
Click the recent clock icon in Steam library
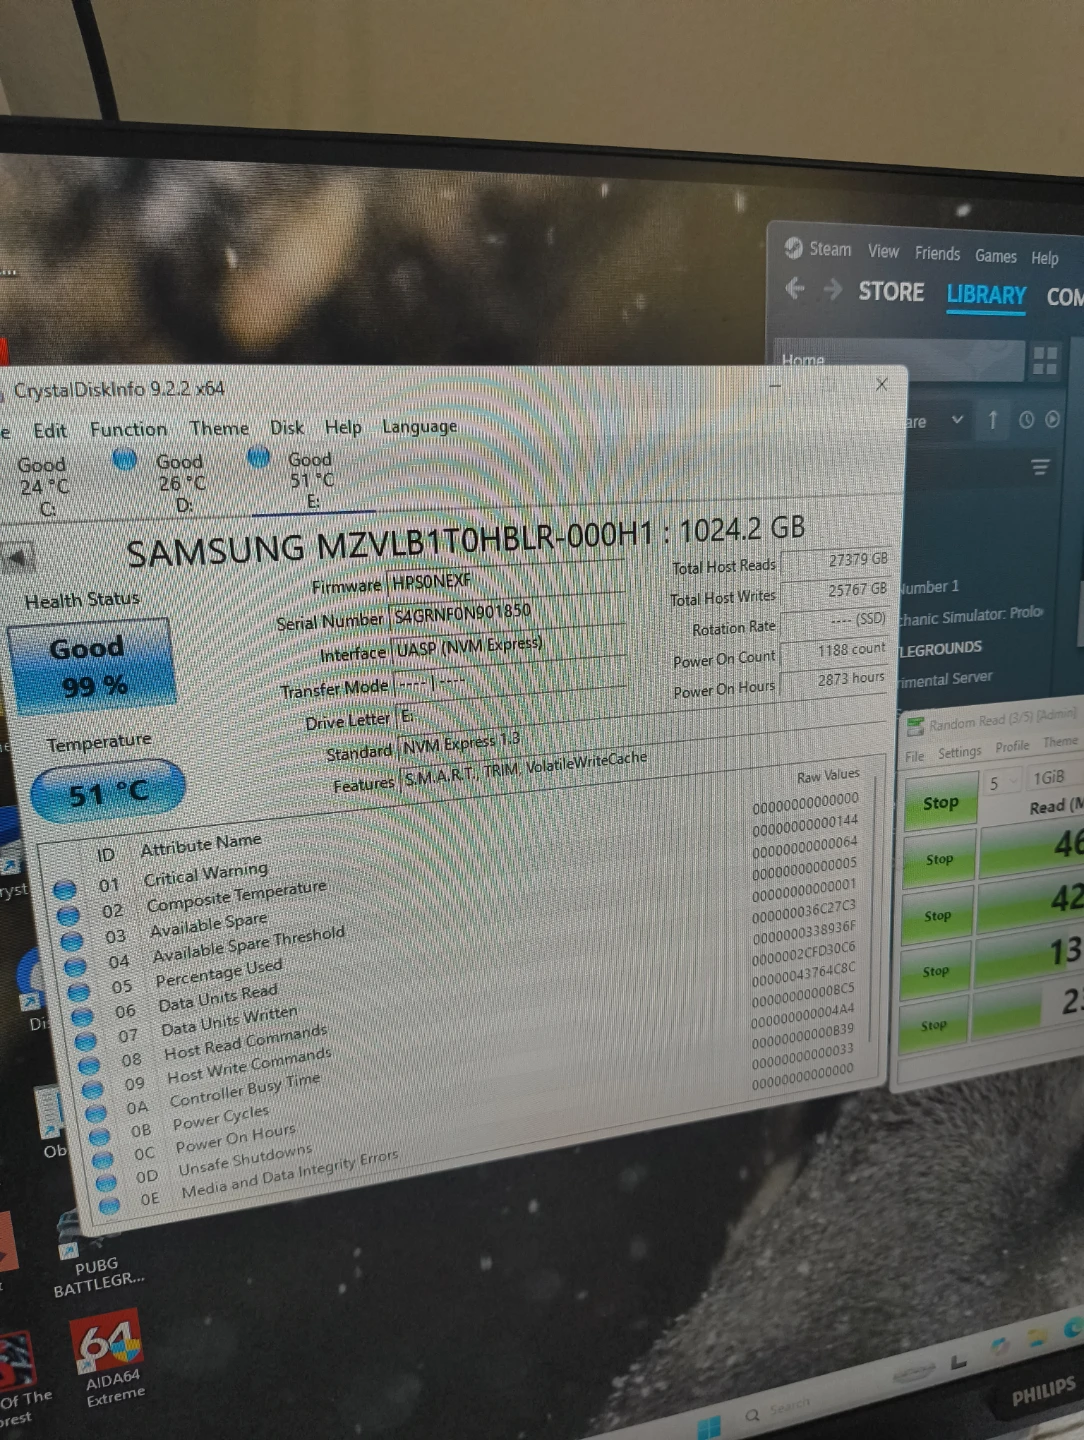point(1026,420)
